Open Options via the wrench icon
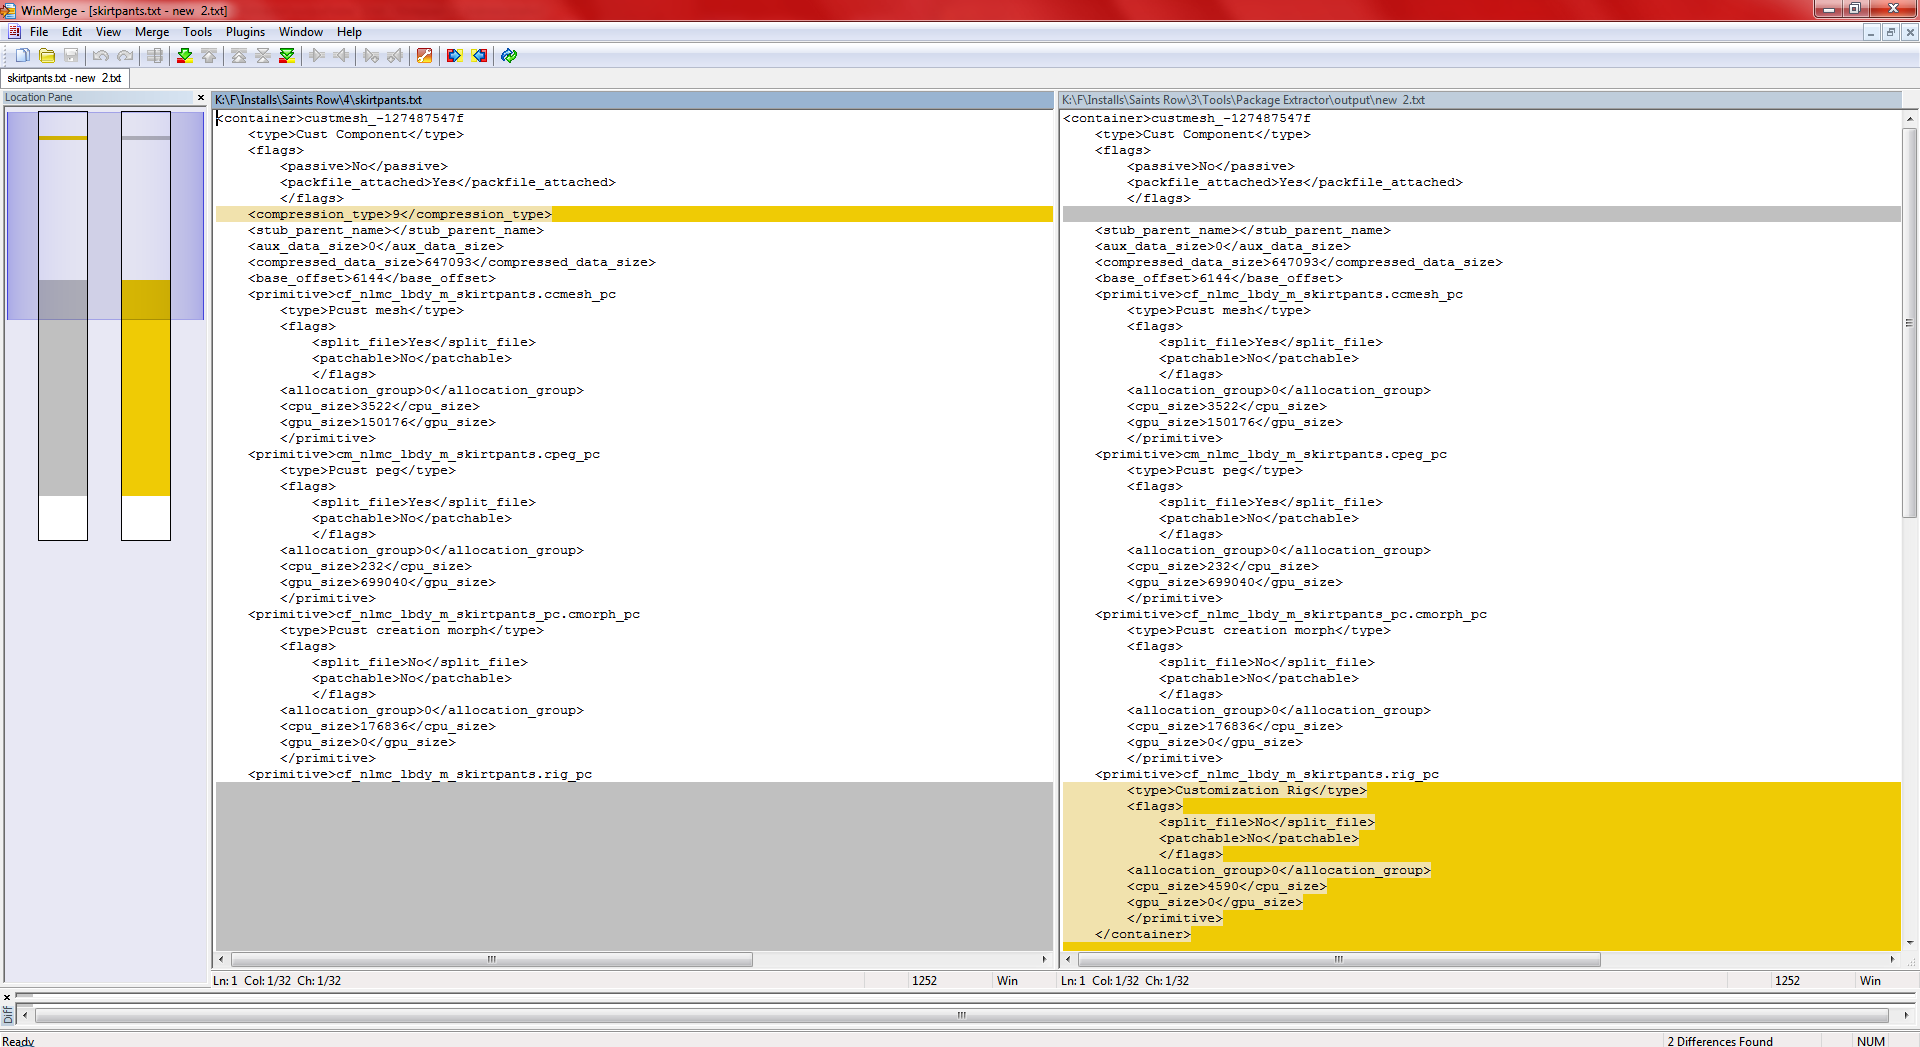1920x1047 pixels. coord(425,56)
